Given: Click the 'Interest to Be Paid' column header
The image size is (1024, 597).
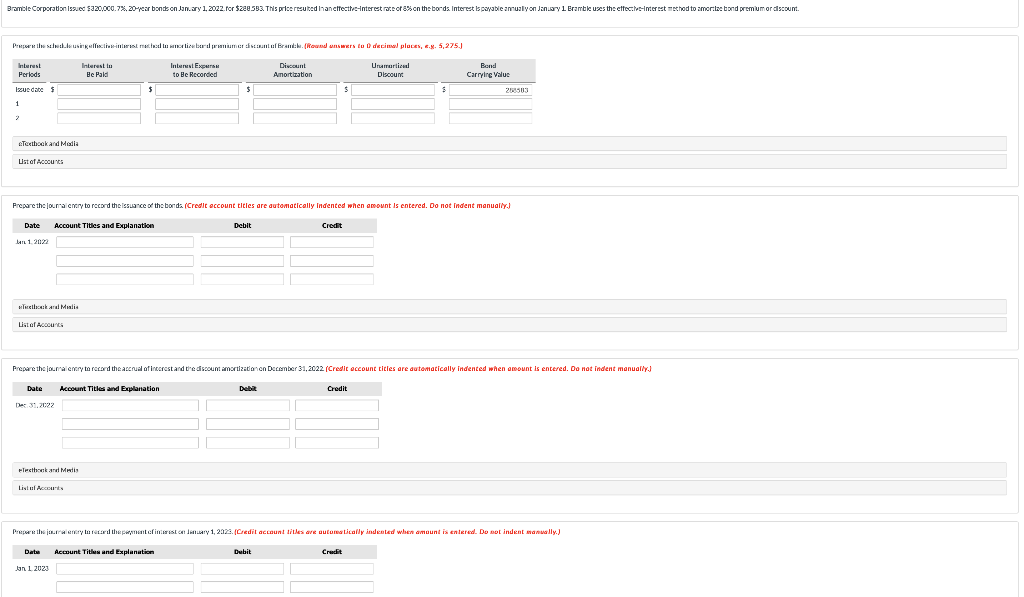Looking at the screenshot, I should click(x=97, y=70).
